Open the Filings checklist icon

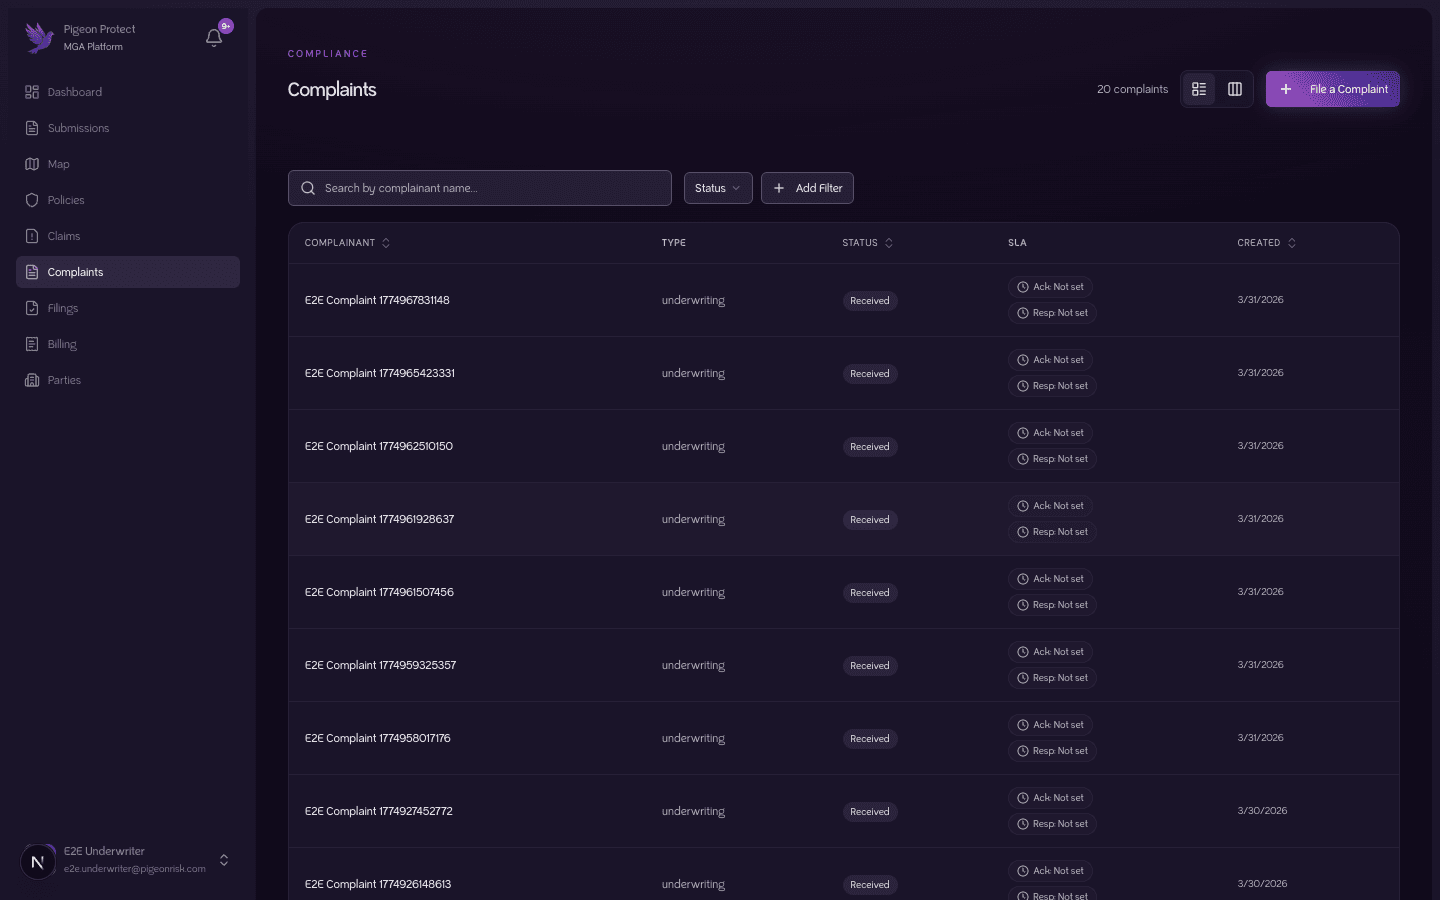click(31, 307)
